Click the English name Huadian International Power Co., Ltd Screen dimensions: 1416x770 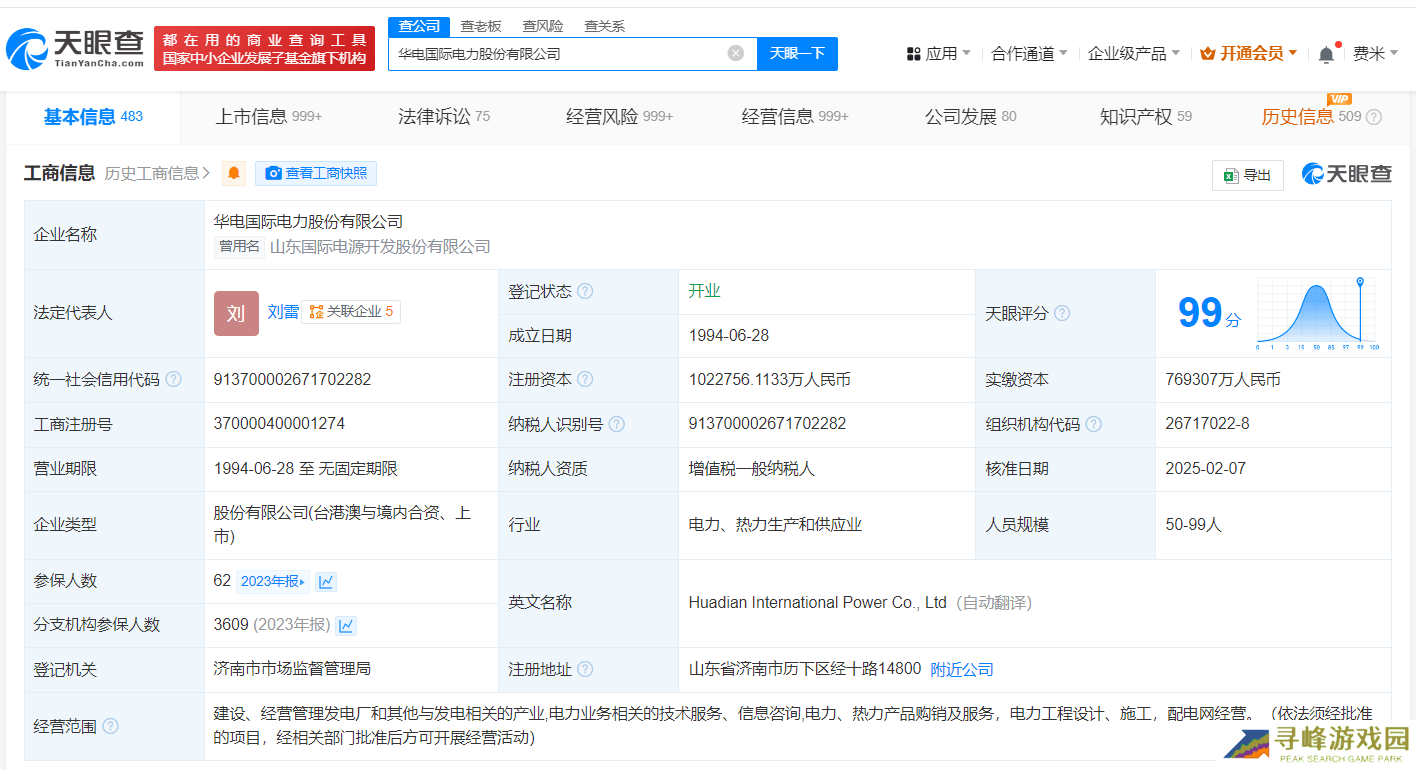point(817,602)
